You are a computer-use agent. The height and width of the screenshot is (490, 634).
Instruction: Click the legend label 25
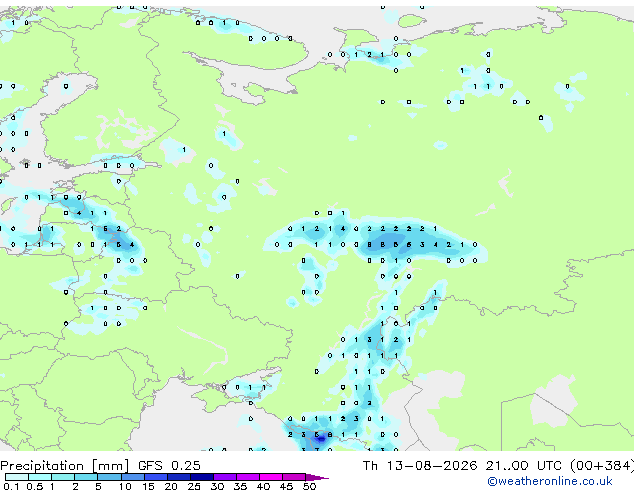pyautogui.click(x=194, y=486)
